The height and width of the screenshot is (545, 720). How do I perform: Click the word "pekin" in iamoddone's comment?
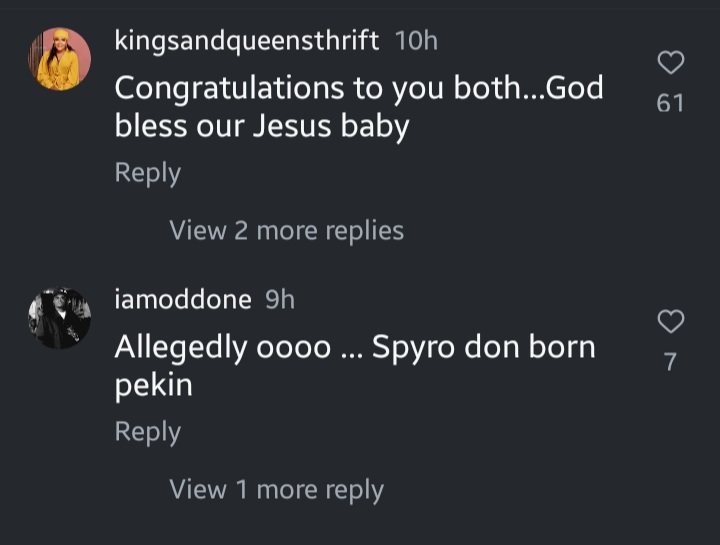click(x=153, y=386)
